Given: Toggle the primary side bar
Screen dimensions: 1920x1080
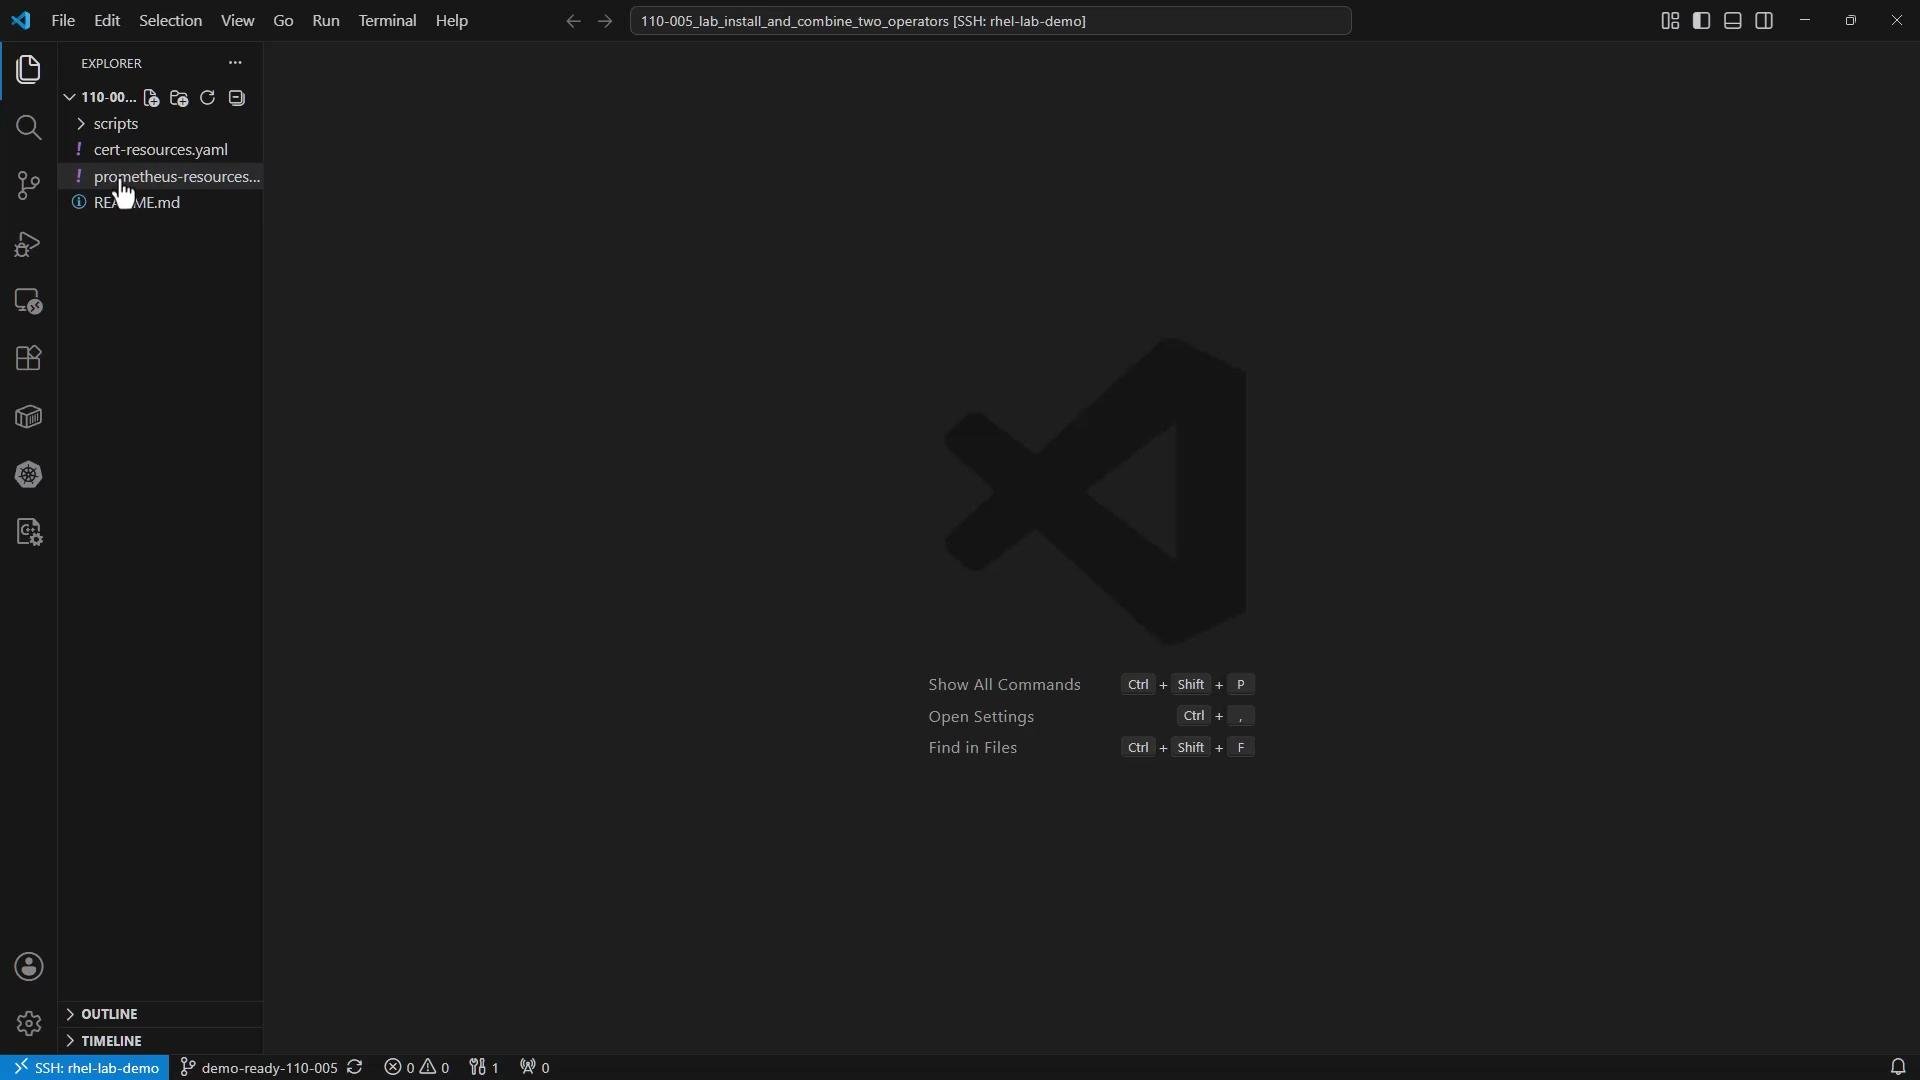Looking at the screenshot, I should point(1703,21).
